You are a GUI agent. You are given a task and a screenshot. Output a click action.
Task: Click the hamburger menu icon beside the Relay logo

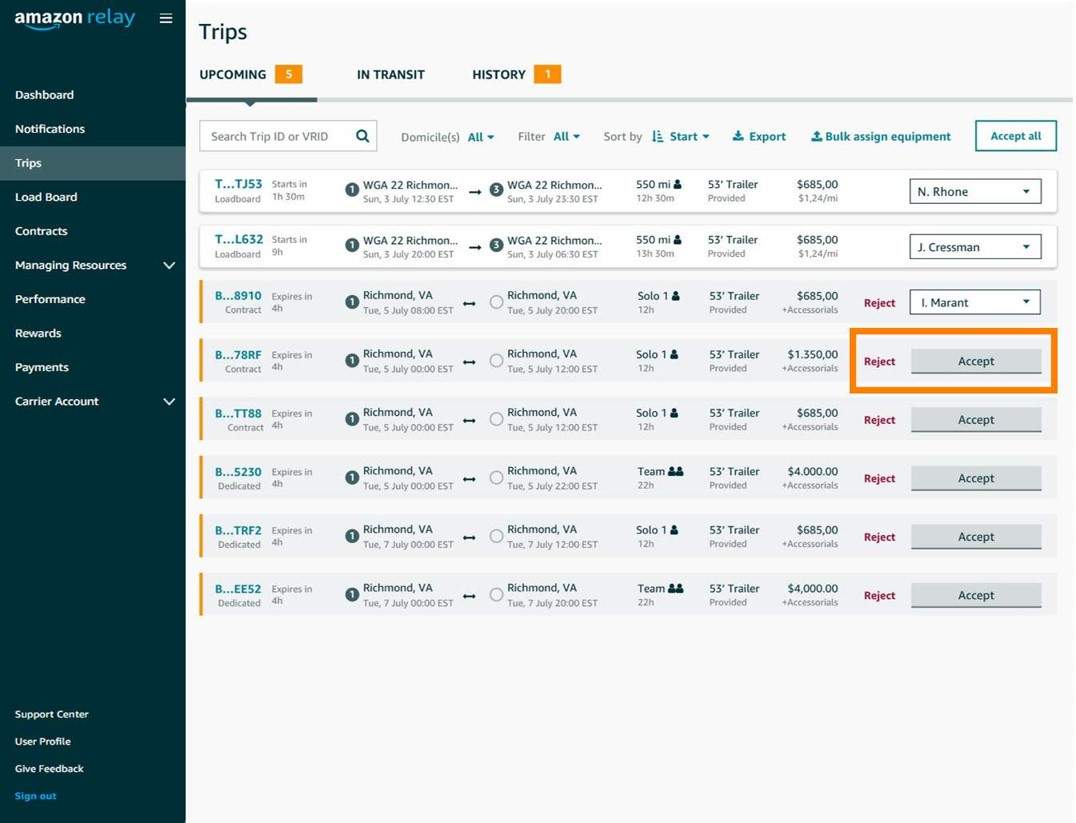(166, 17)
